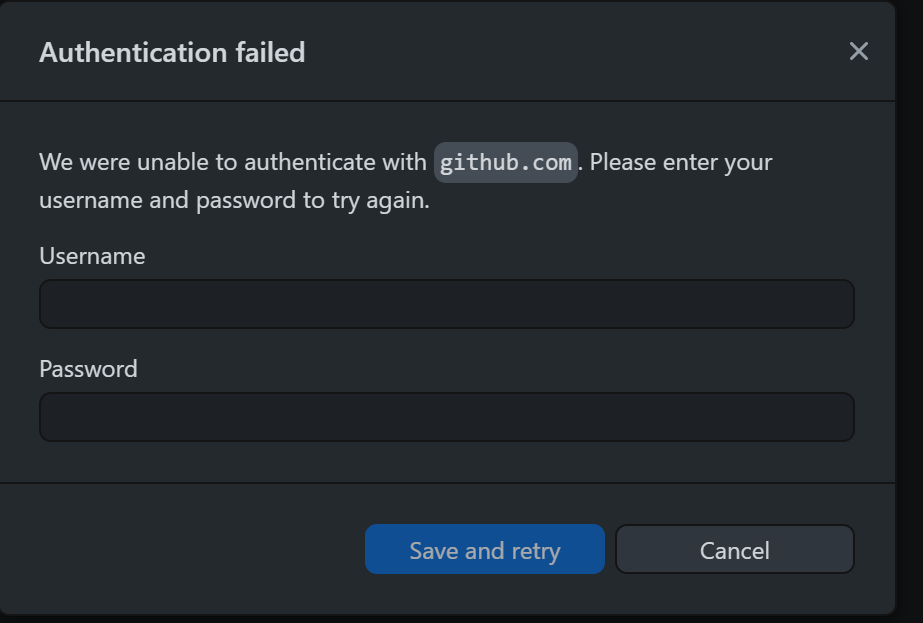Close the Authentication failed dialog

point(858,52)
